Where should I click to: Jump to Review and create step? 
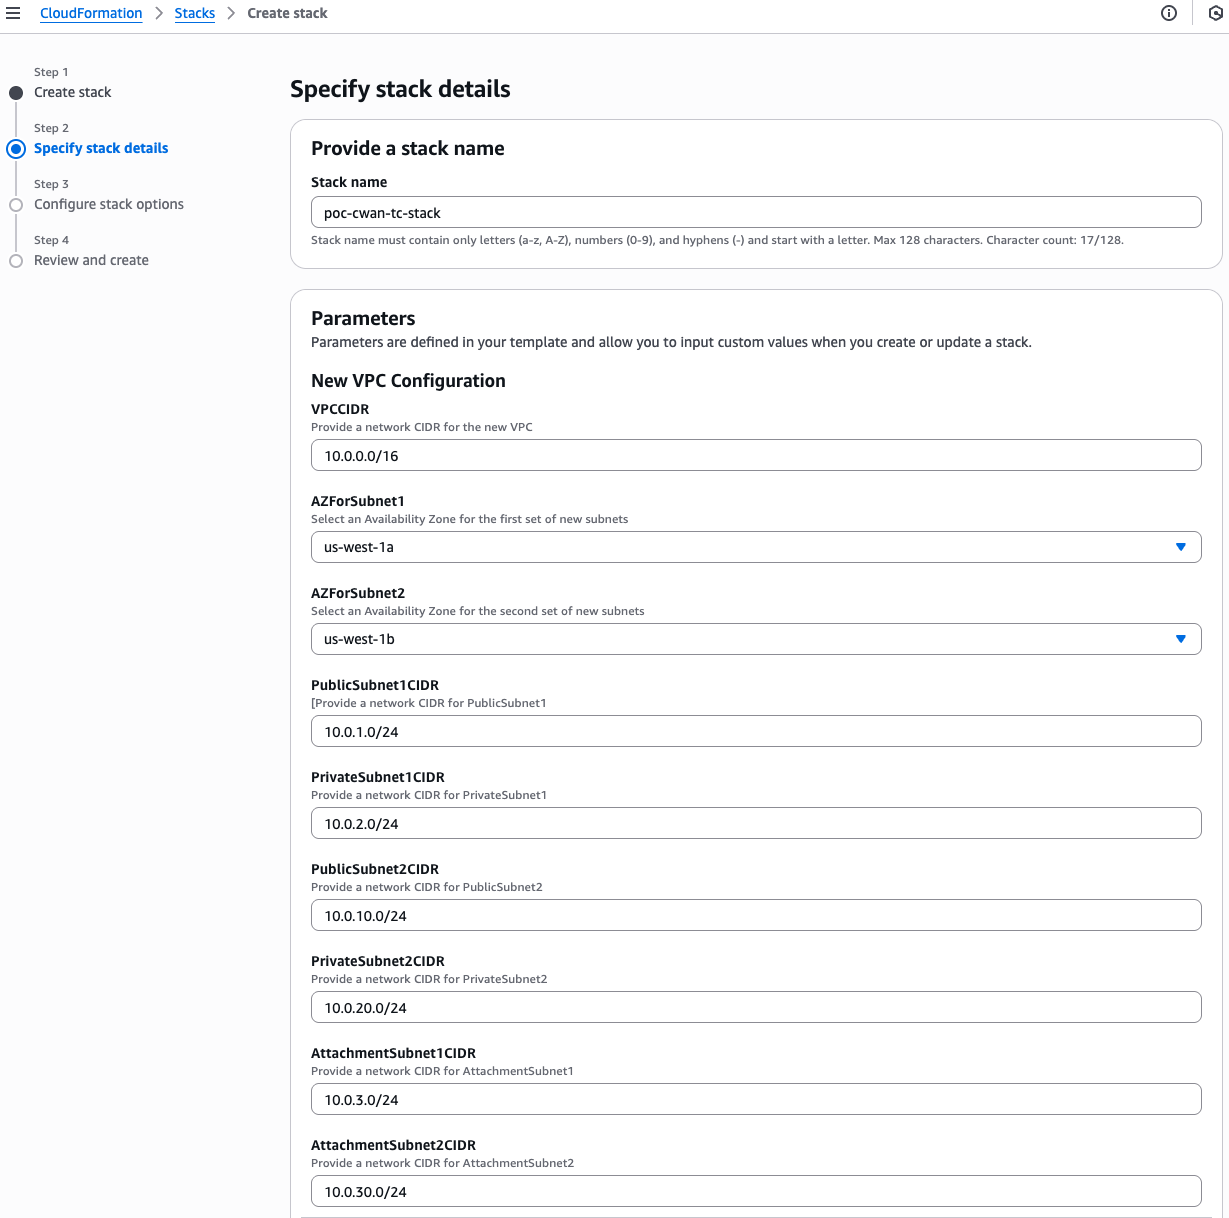(91, 260)
